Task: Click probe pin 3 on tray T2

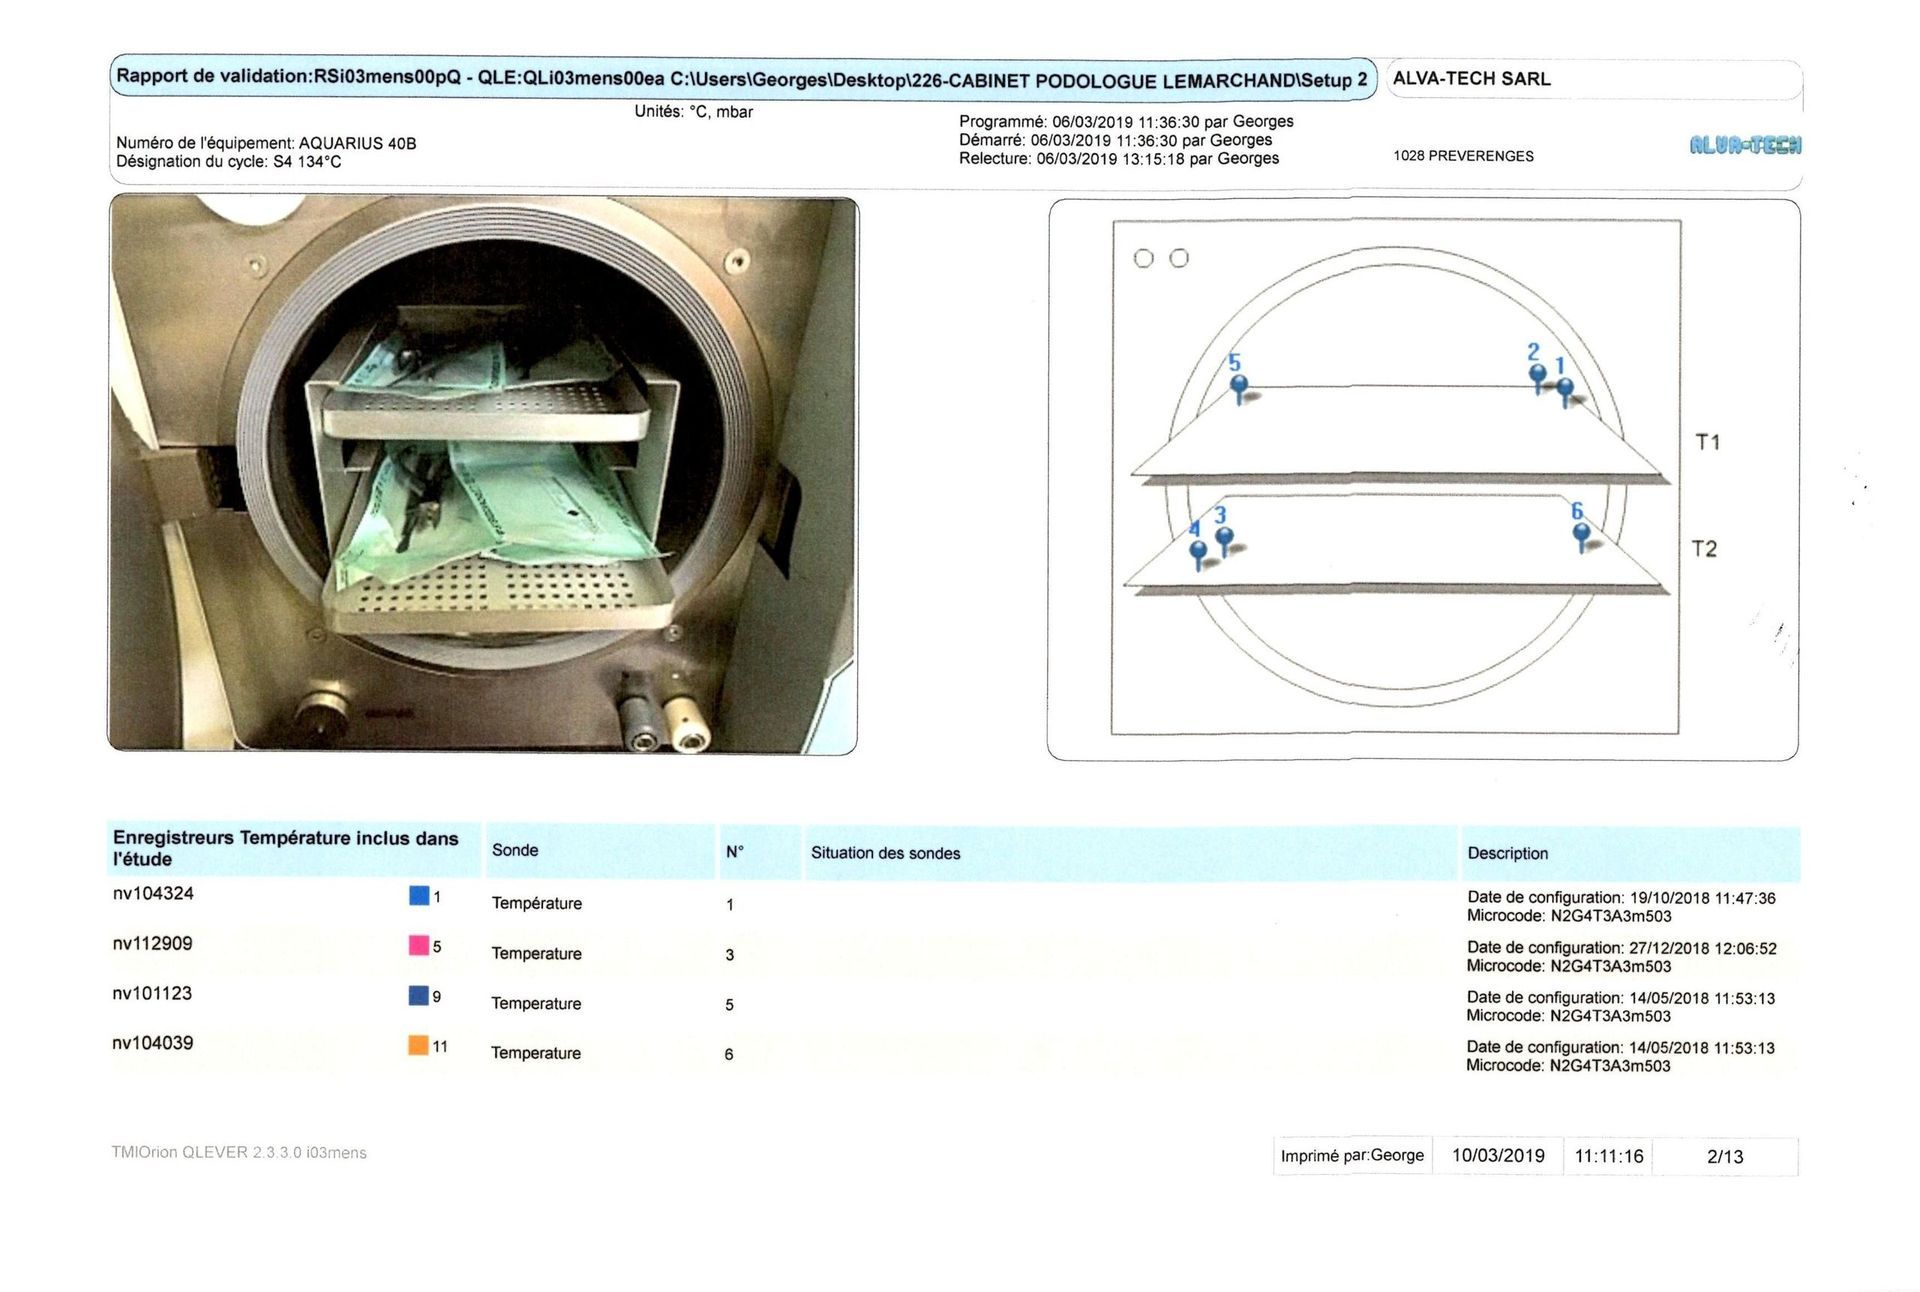Action: pyautogui.click(x=1224, y=537)
